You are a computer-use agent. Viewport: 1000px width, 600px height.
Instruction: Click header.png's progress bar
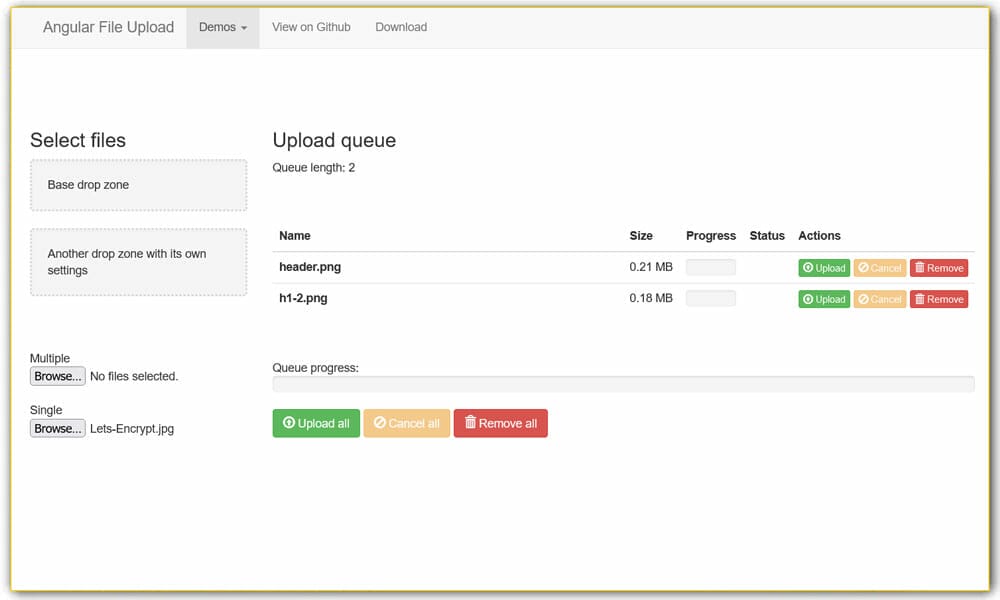click(x=710, y=267)
